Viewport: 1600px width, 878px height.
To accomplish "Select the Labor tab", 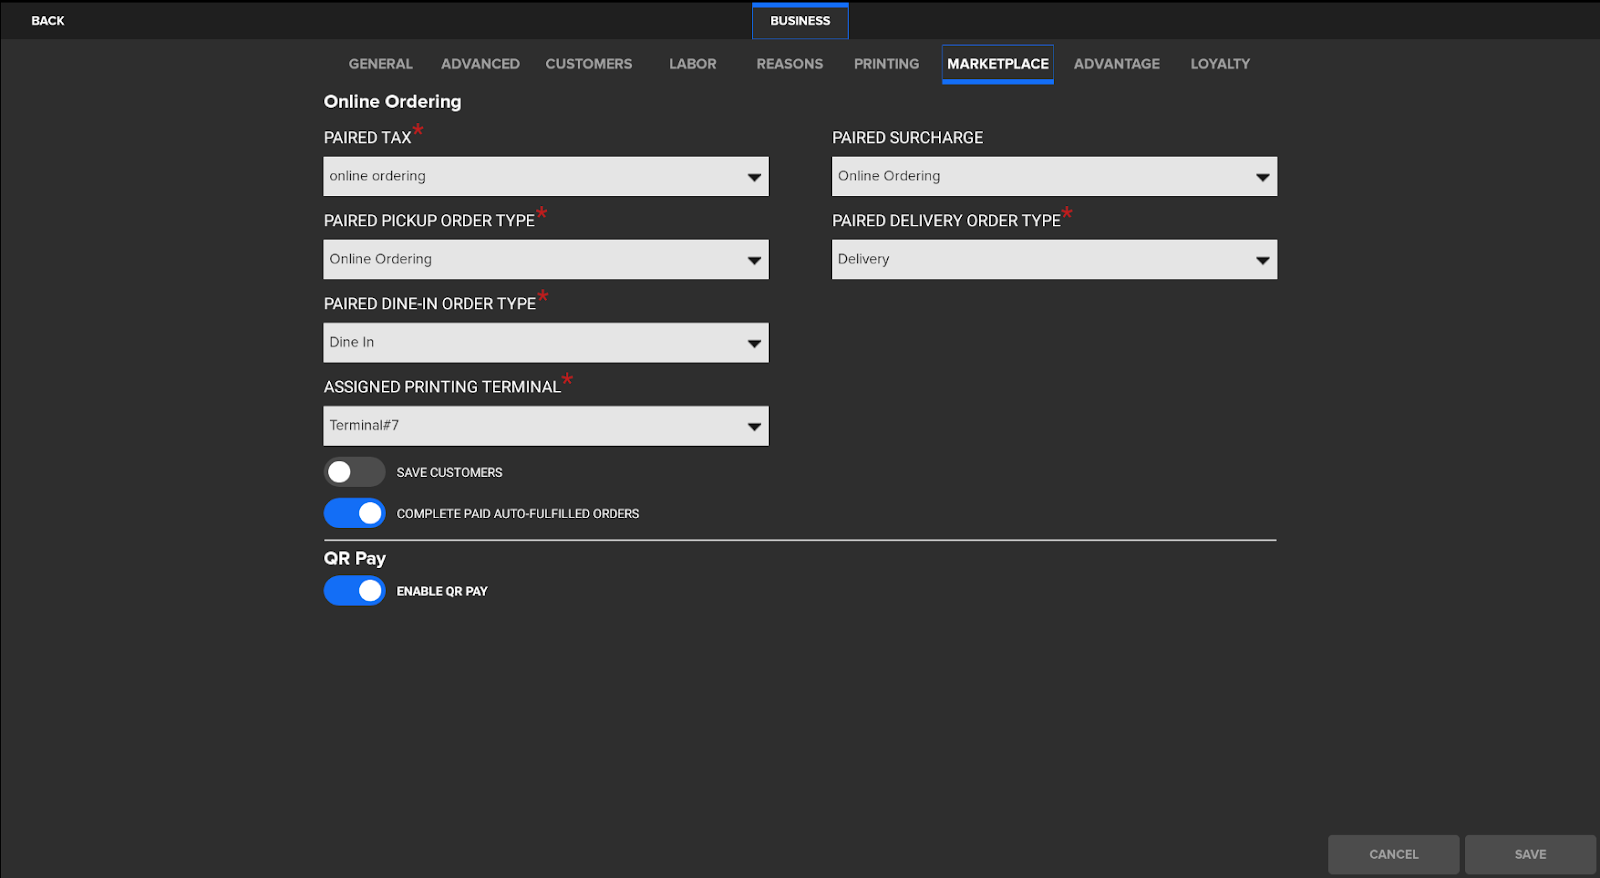I will [x=692, y=64].
